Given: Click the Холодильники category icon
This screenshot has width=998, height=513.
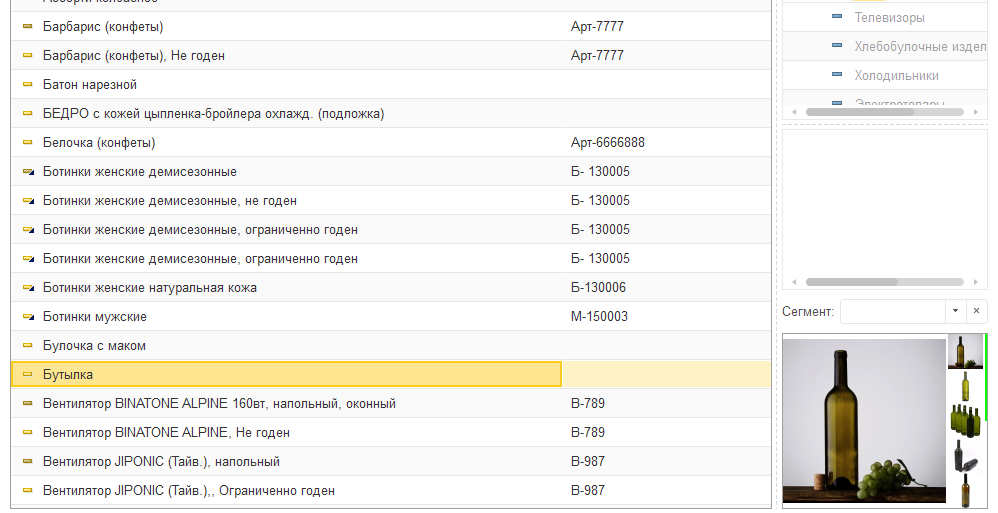Looking at the screenshot, I should pyautogui.click(x=837, y=75).
